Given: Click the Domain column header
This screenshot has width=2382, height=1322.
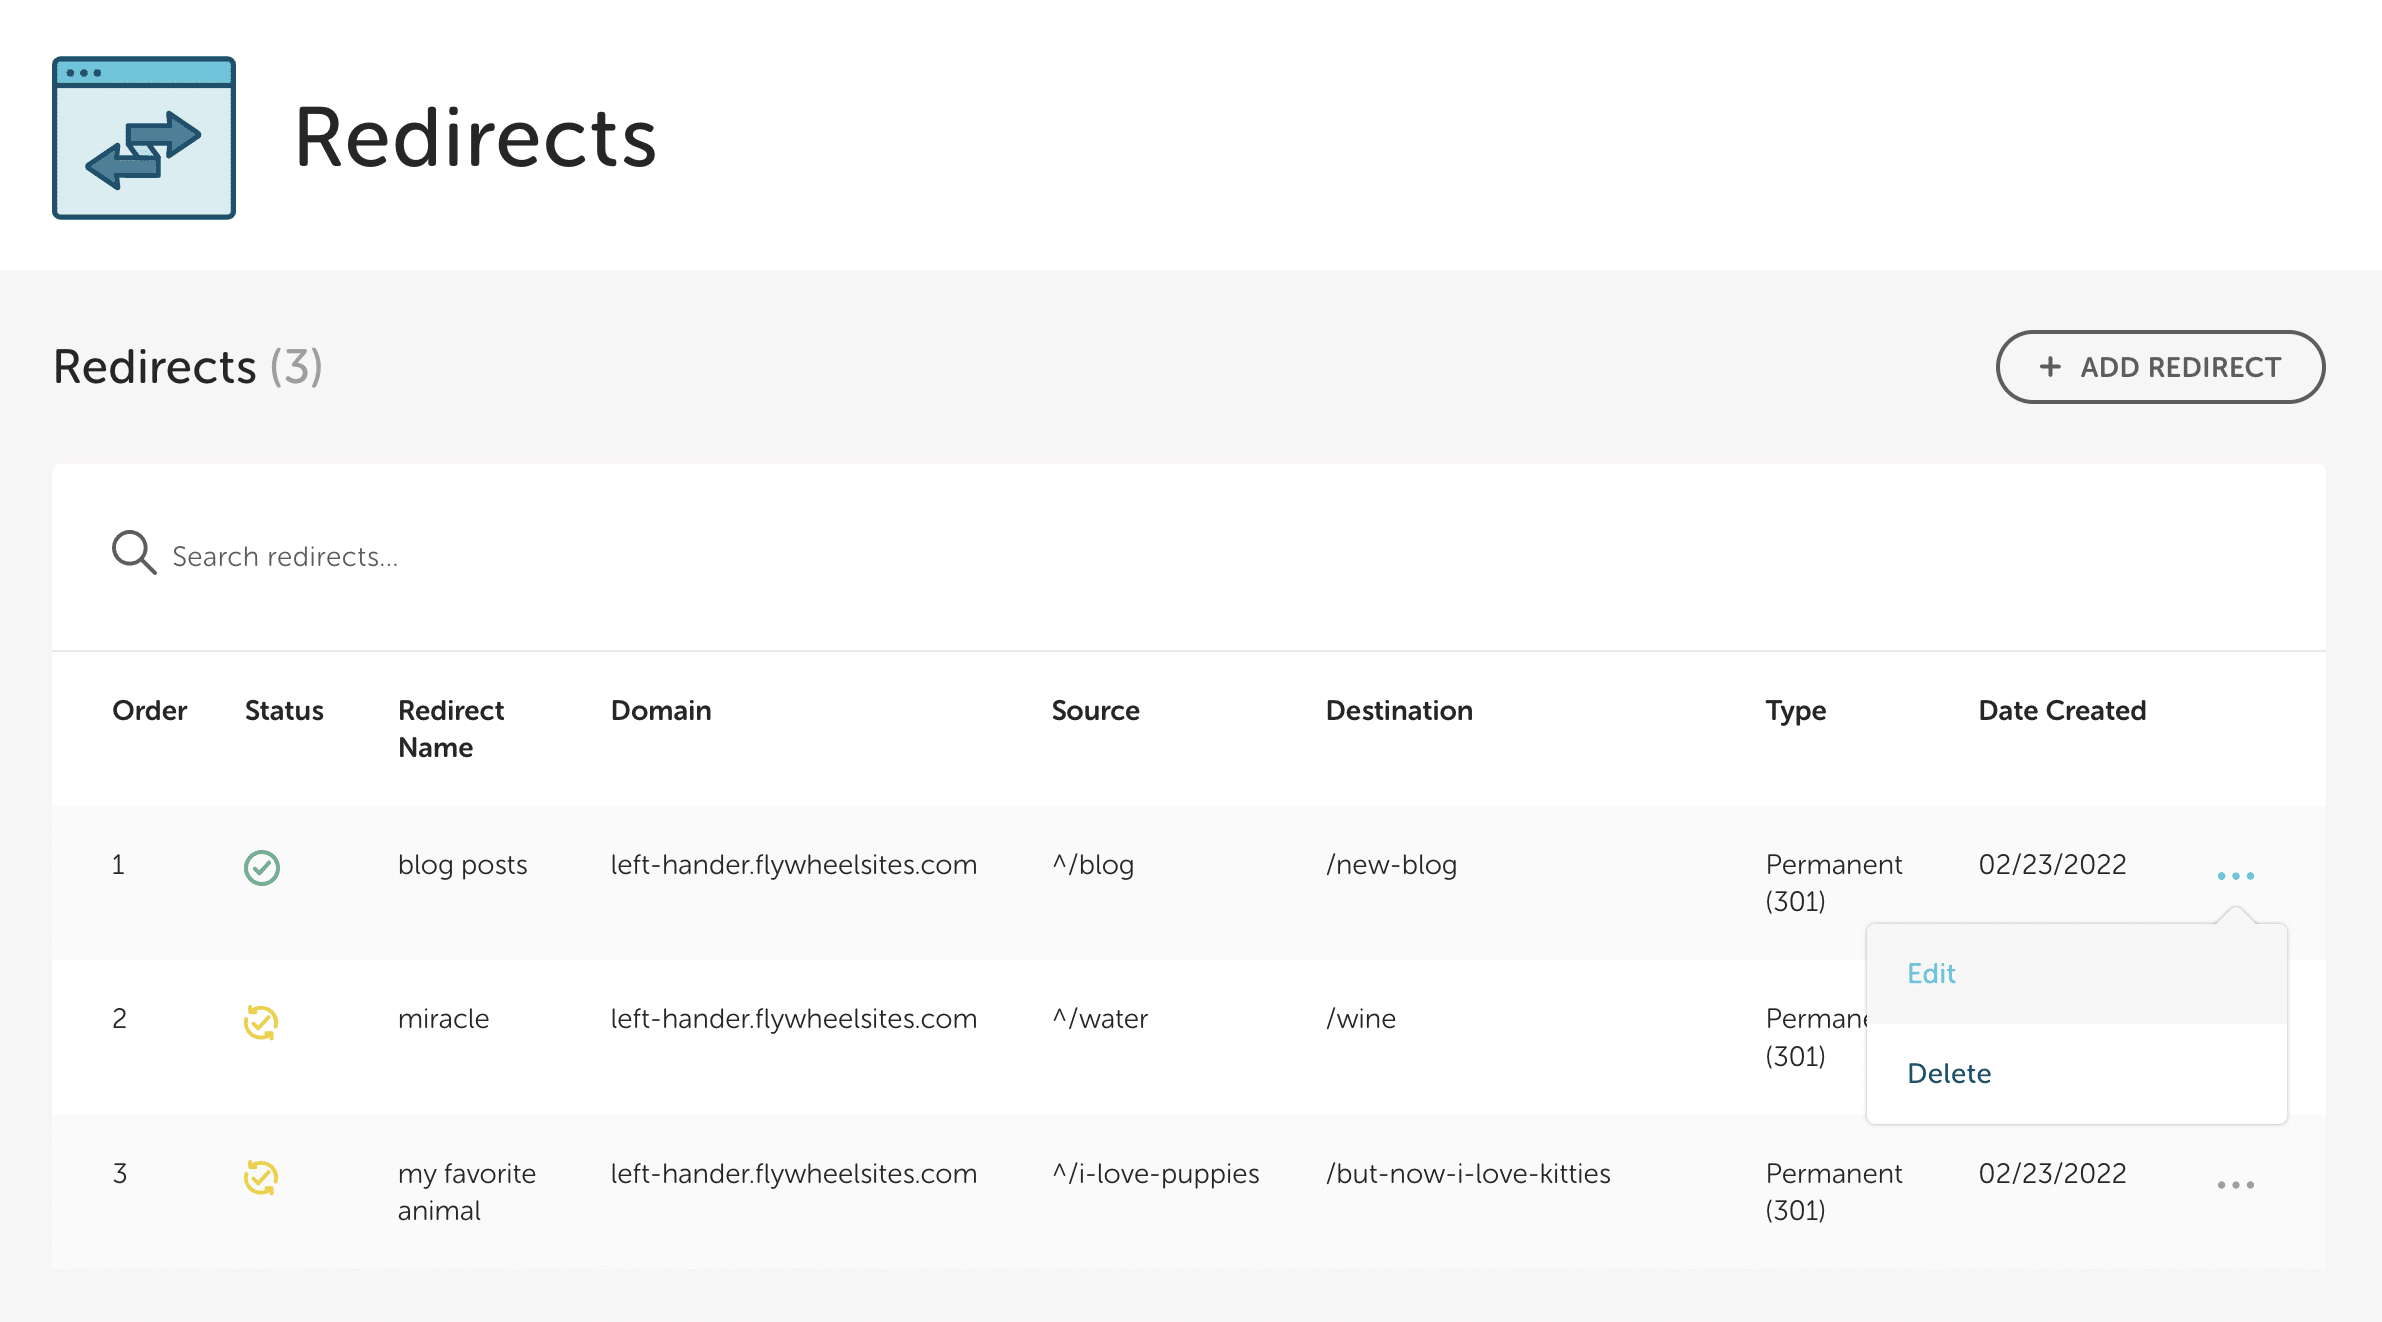Looking at the screenshot, I should [661, 711].
